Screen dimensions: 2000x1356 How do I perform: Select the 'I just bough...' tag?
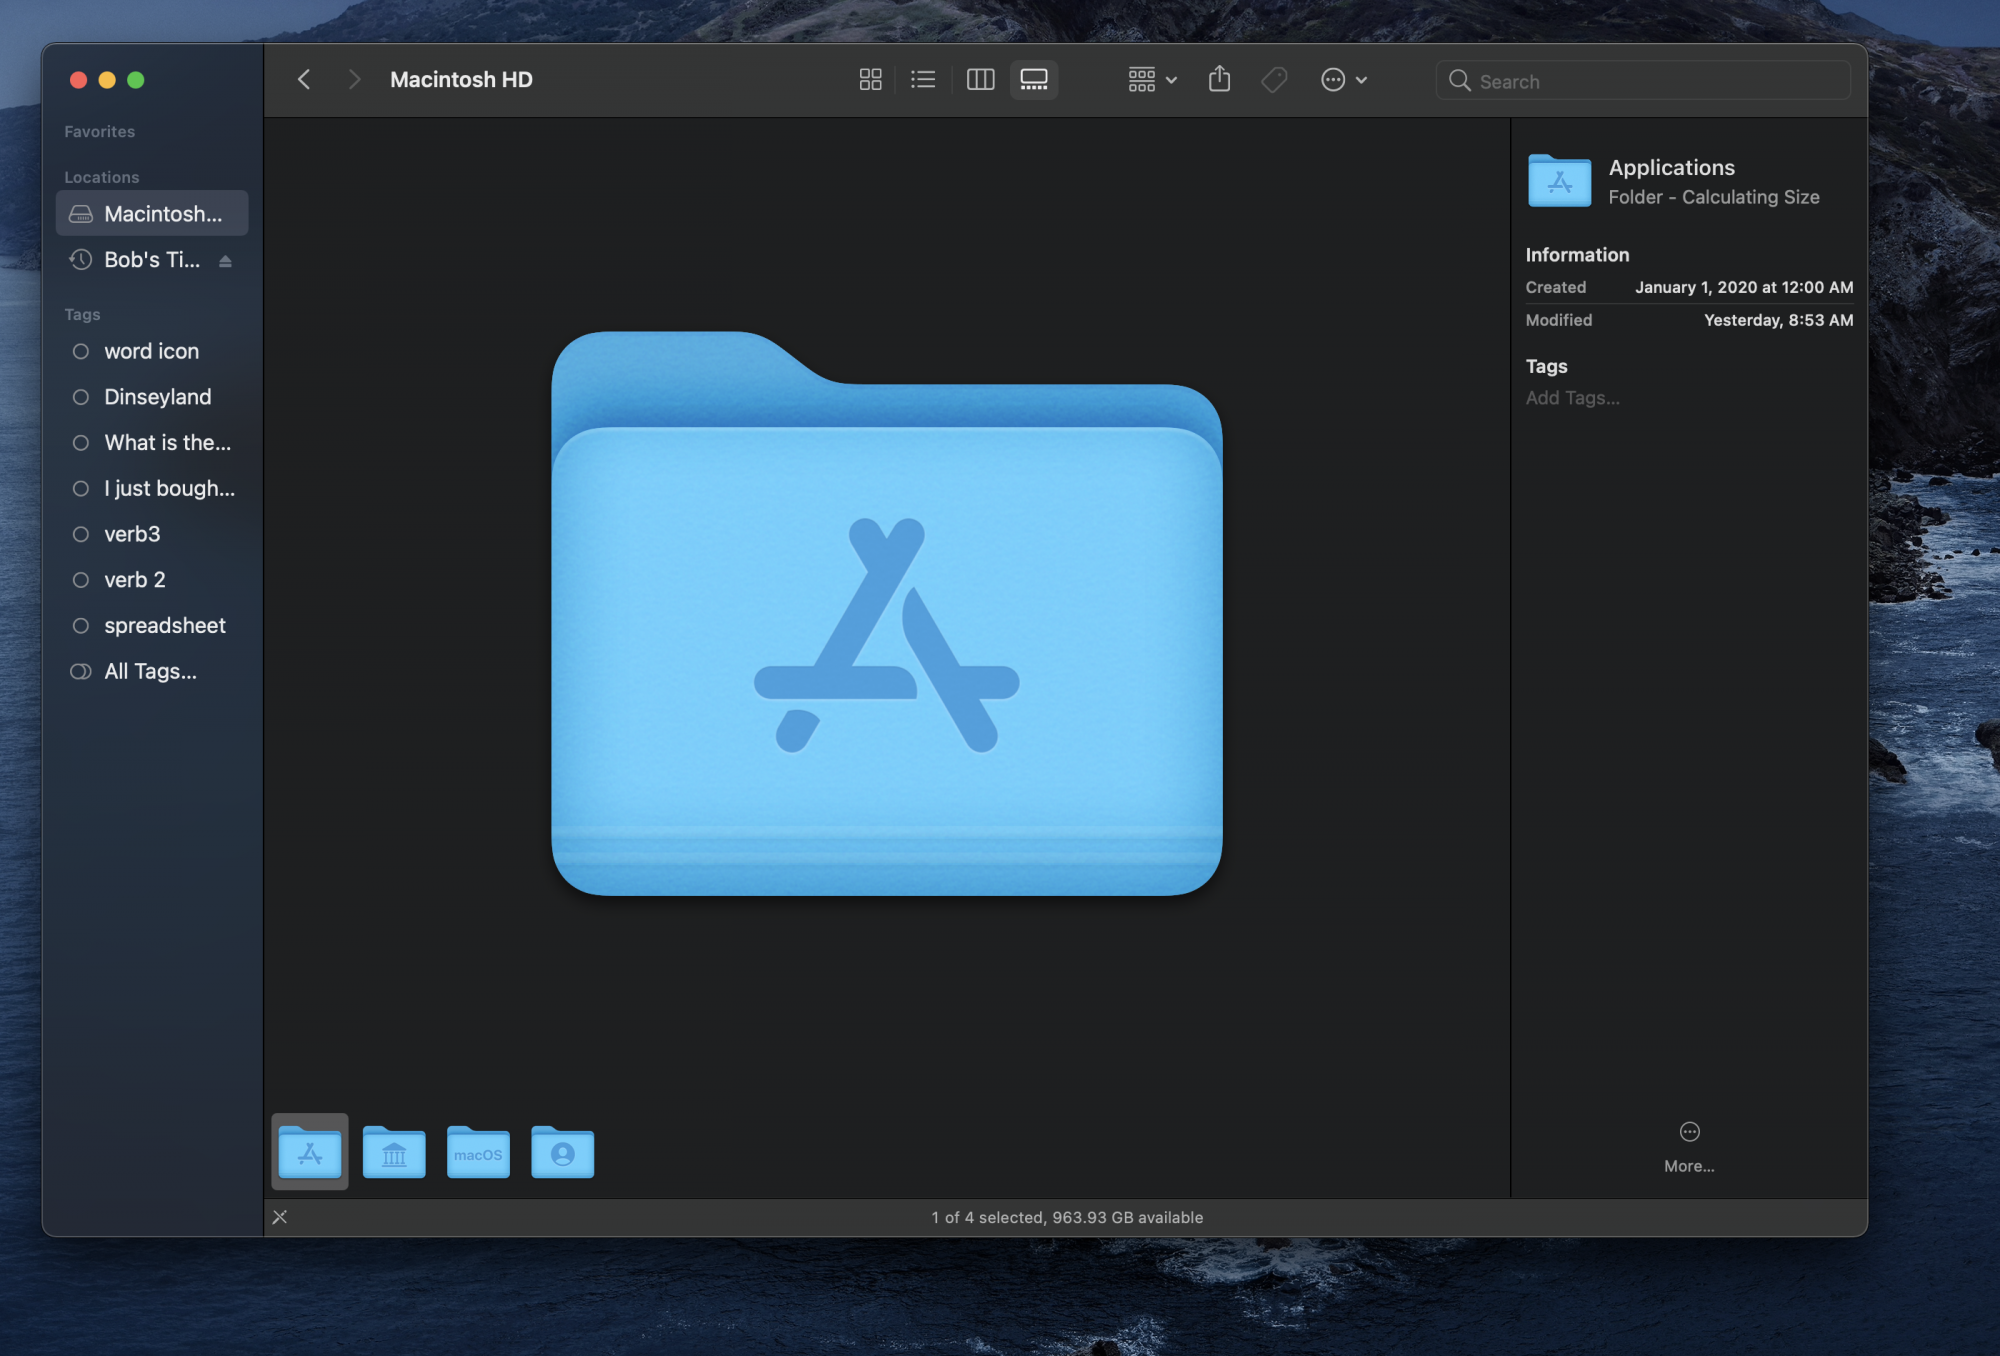[x=152, y=488]
